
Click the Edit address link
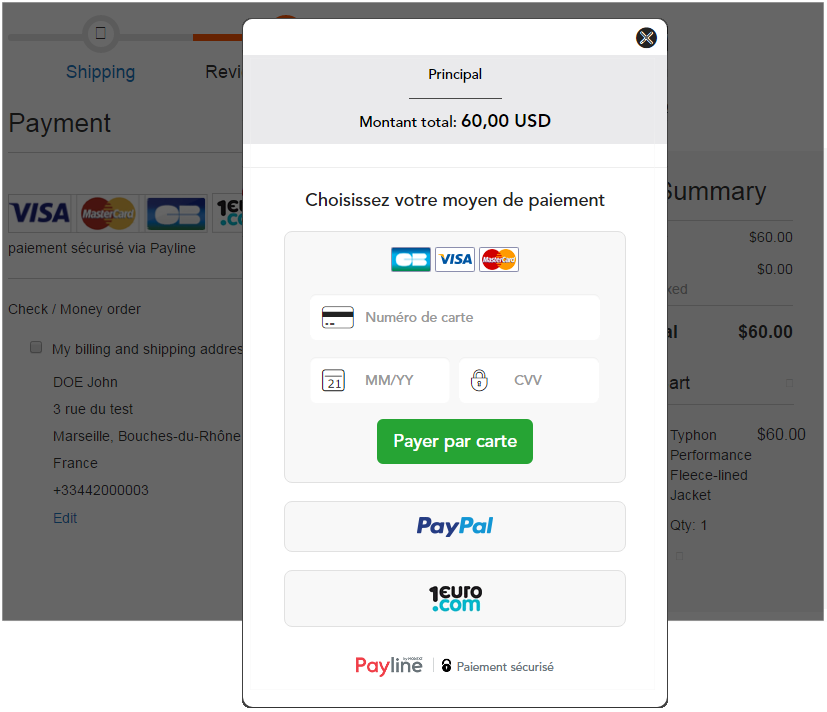coord(65,518)
